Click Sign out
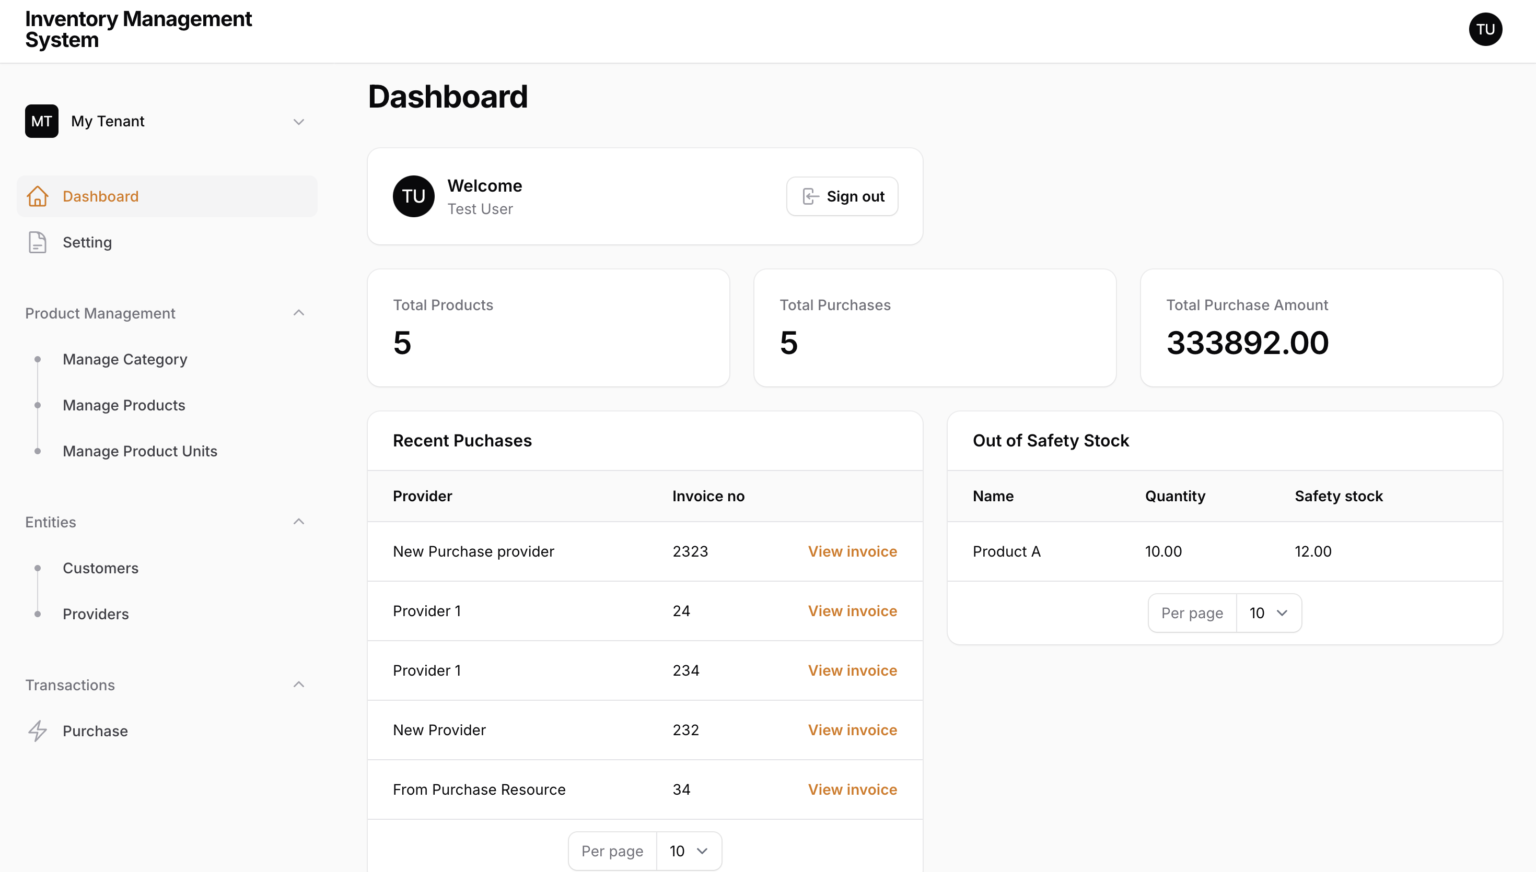Viewport: 1536px width, 872px height. point(842,196)
